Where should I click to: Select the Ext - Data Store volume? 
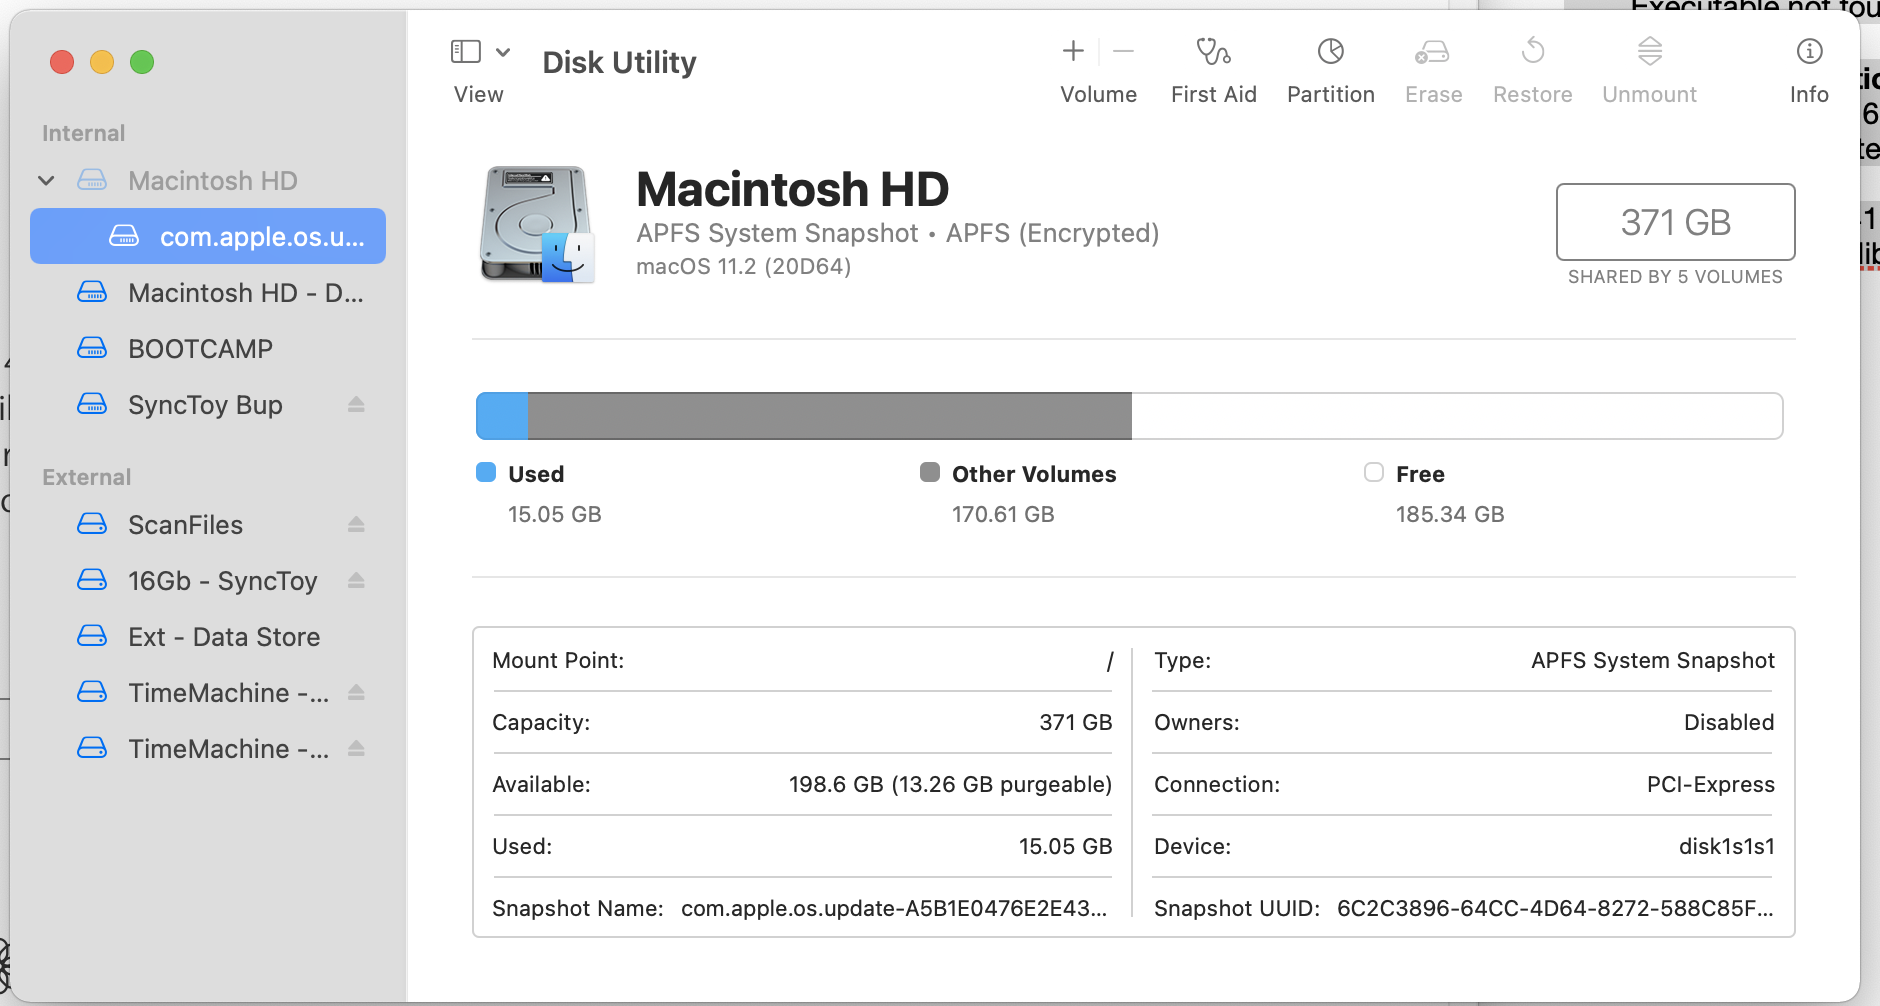(x=208, y=637)
